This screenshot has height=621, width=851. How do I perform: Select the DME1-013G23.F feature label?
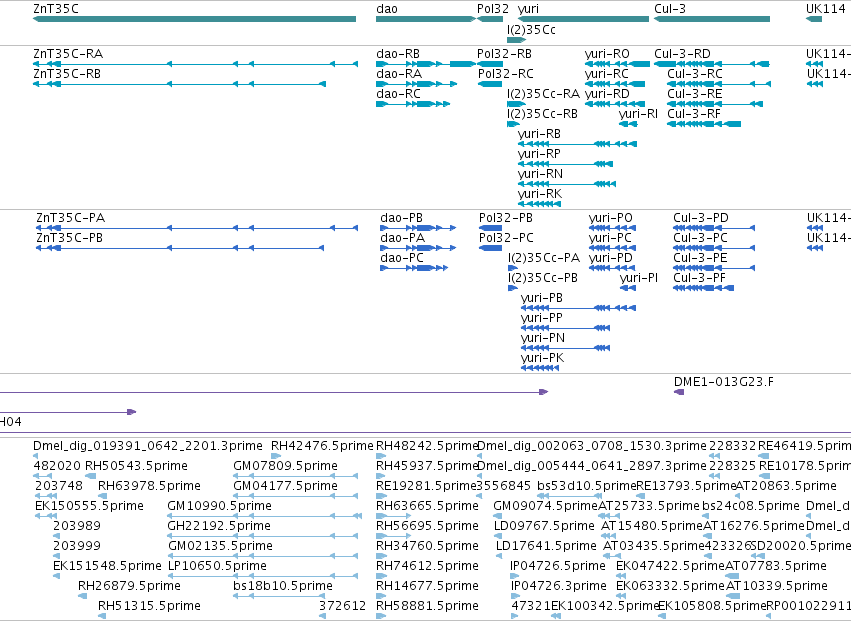[724, 382]
